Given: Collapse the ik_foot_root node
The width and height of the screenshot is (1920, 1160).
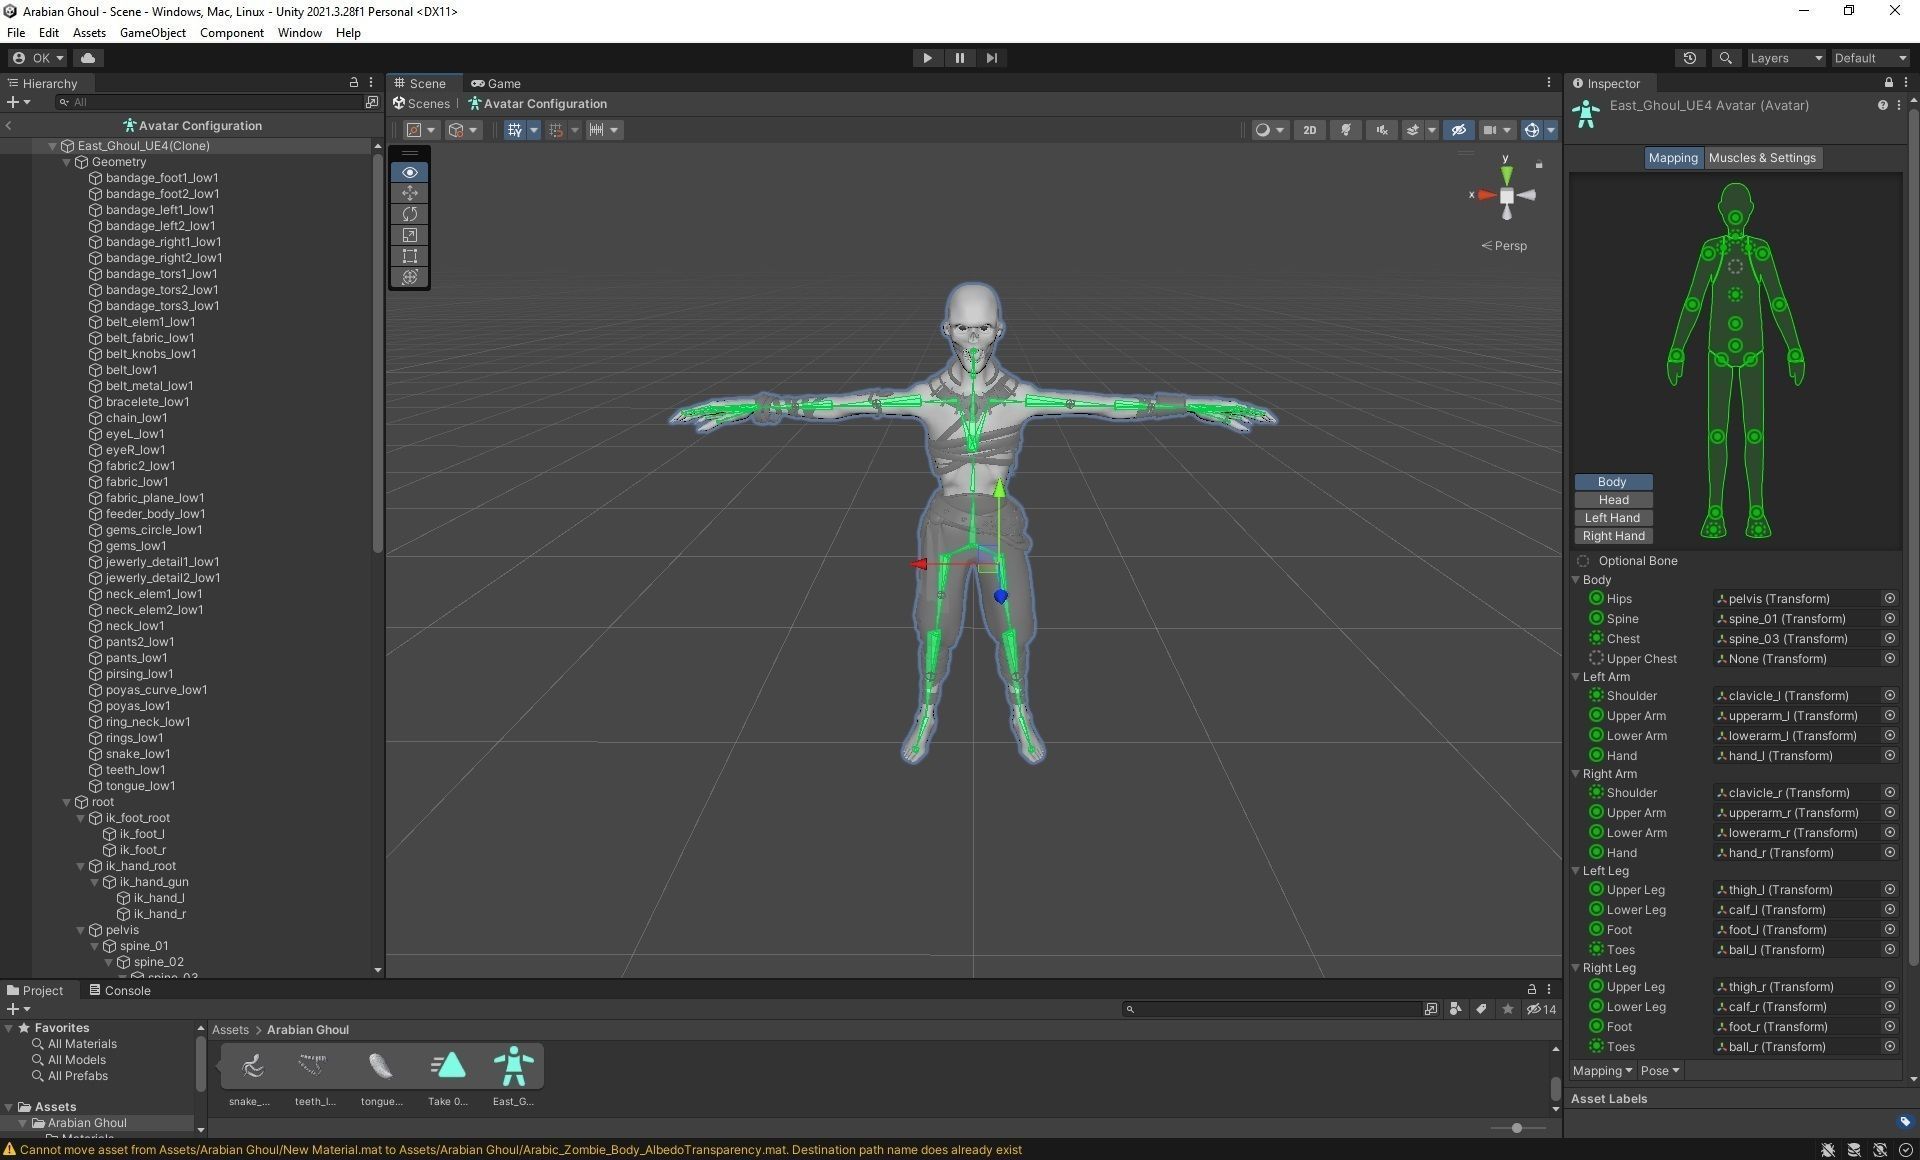Looking at the screenshot, I should point(81,818).
